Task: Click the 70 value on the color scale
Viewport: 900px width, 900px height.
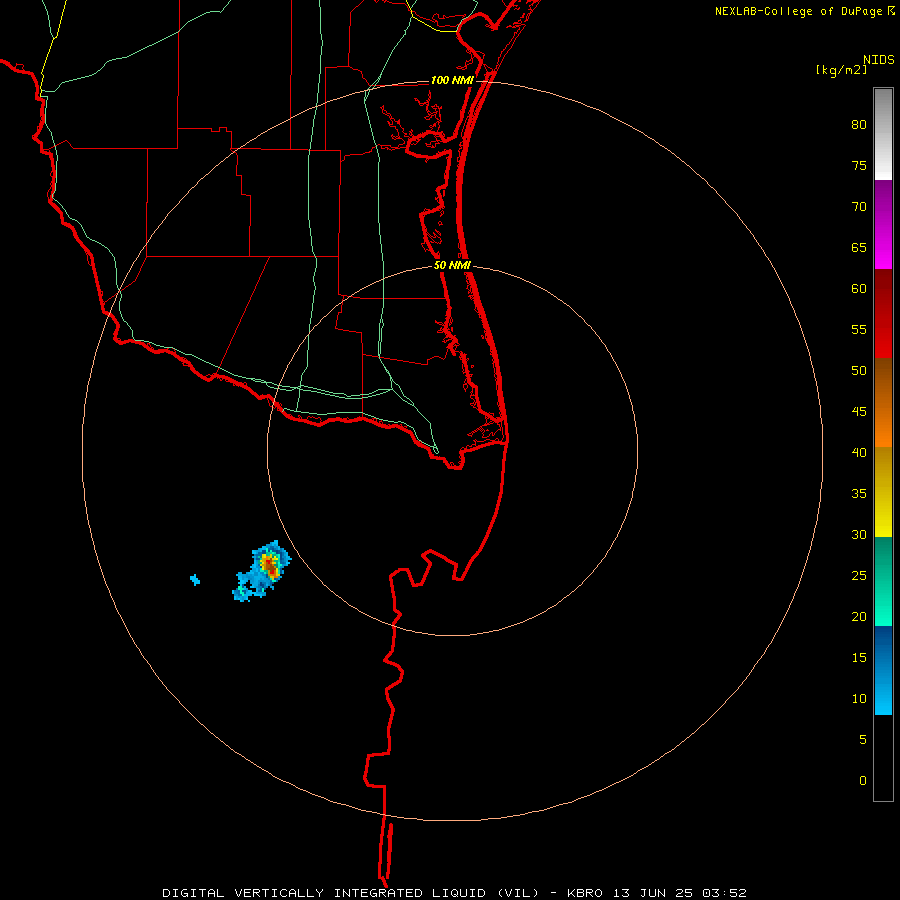Action: tap(859, 207)
